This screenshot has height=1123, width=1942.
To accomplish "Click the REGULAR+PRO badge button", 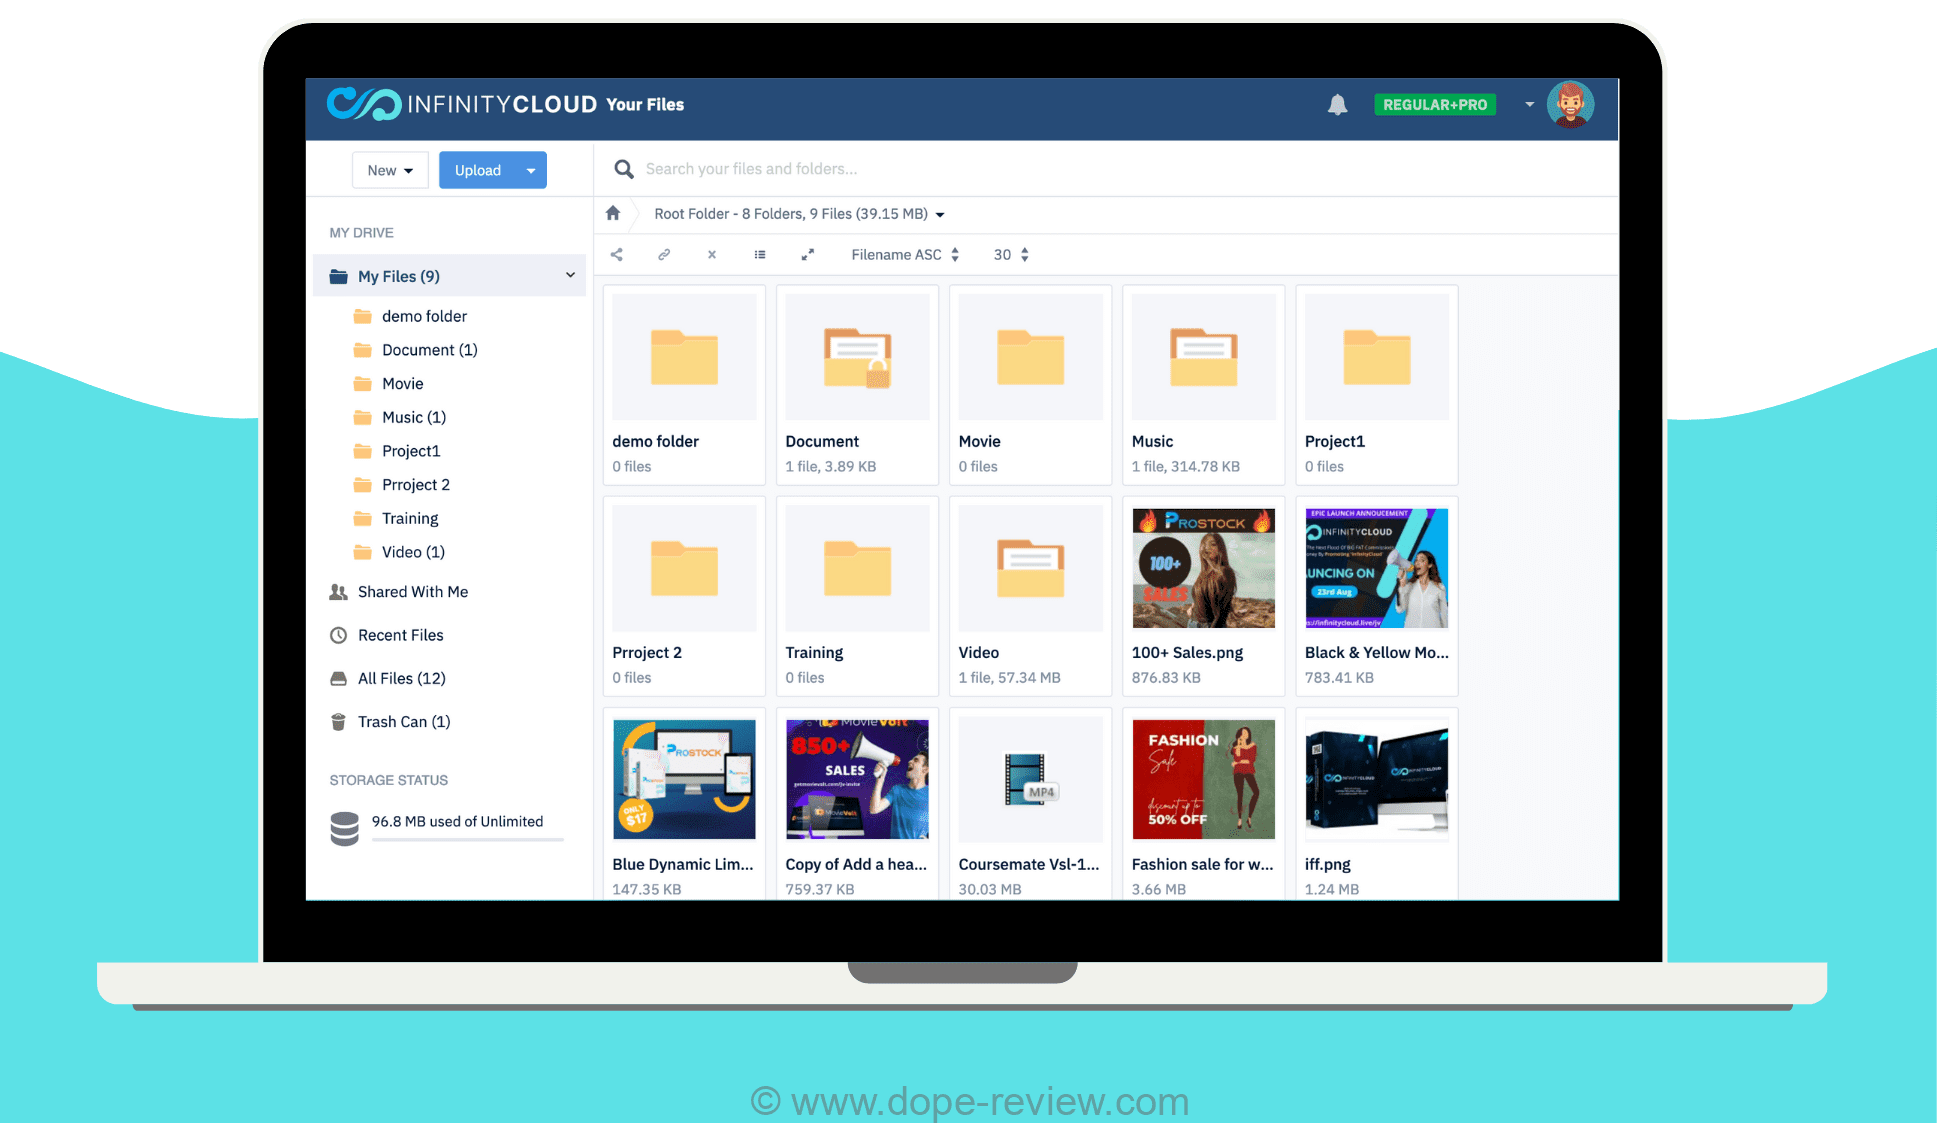I will (1434, 105).
